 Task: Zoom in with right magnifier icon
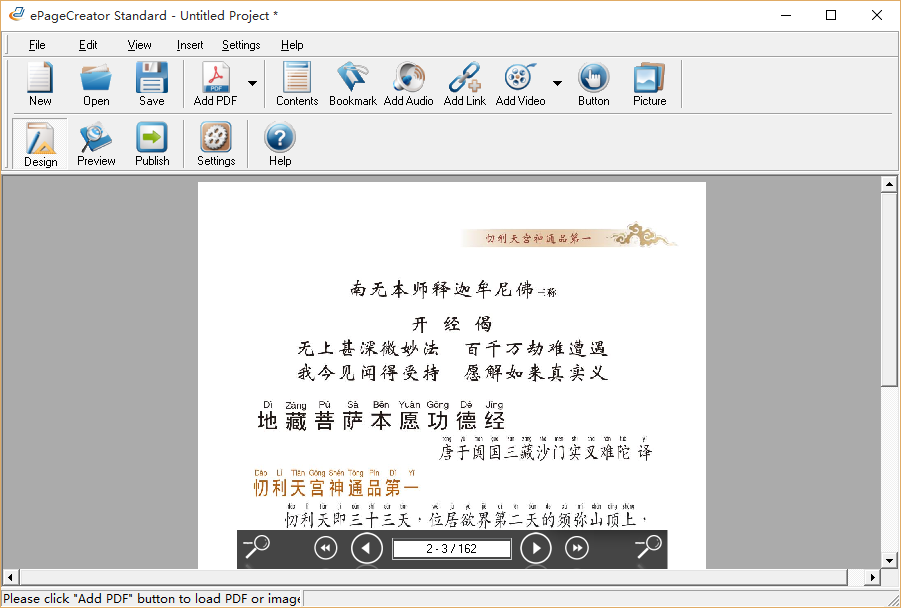(x=648, y=547)
